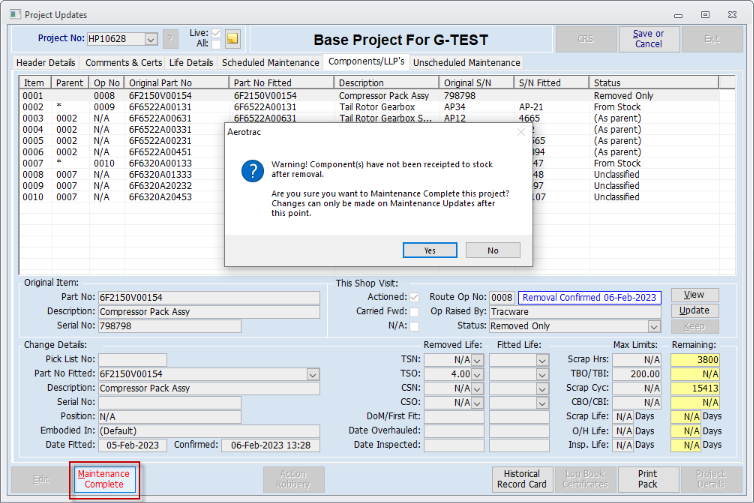Screen dimensions: 754x503
Task: Select row 0002 Tail Rotor Gearbox
Action: (x=369, y=107)
